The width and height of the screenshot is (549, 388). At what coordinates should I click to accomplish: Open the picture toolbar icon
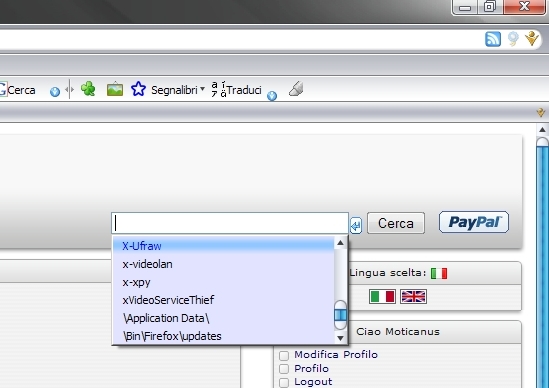tap(115, 89)
